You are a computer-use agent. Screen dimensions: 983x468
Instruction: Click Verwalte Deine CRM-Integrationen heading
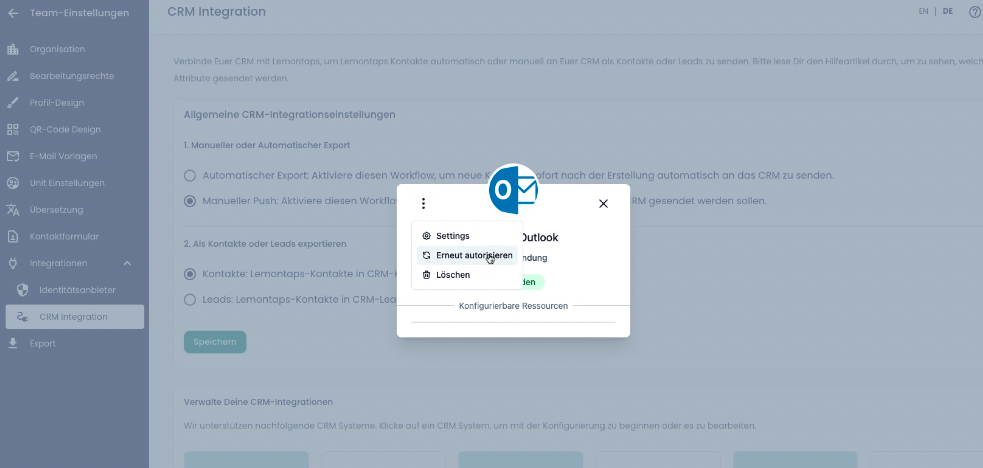[258, 402]
